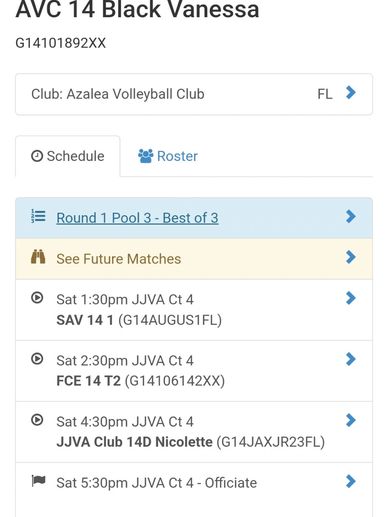Open the See Future Matches link
Screen dimensions: 388x517
pyautogui.click(x=119, y=259)
